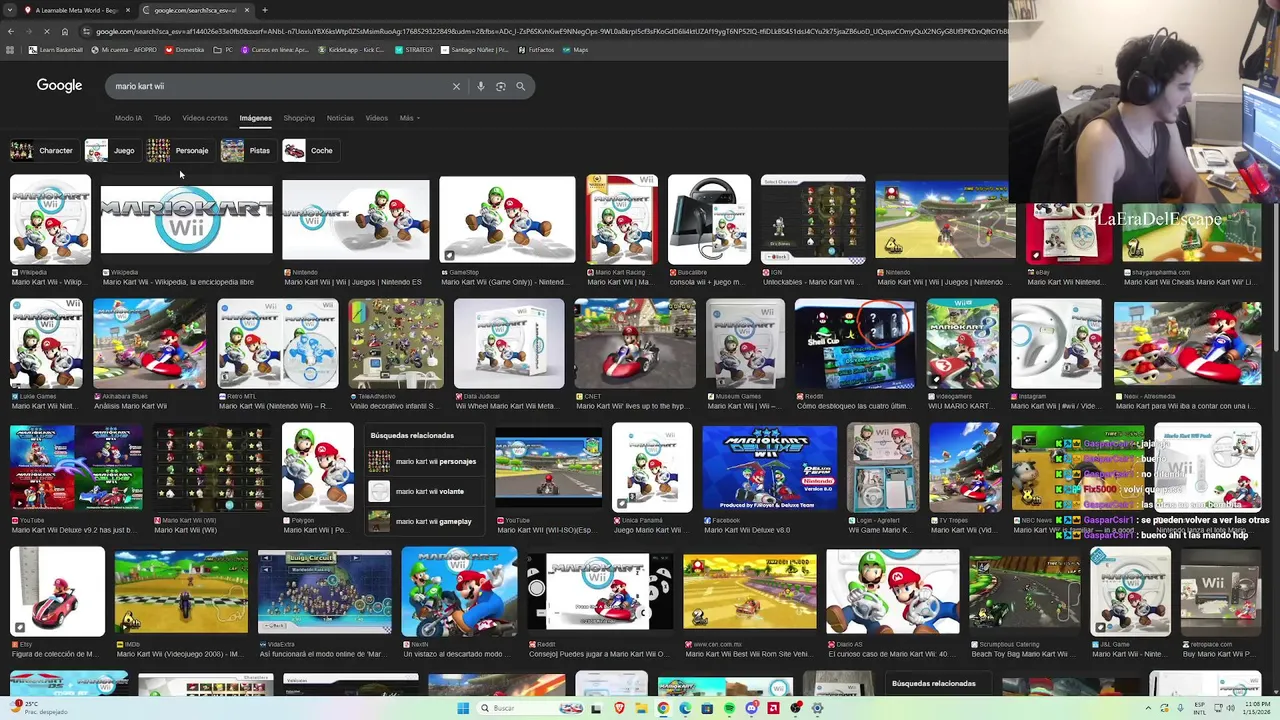Open Chrome from taskbar
This screenshot has height=720, width=1280.
click(x=663, y=708)
